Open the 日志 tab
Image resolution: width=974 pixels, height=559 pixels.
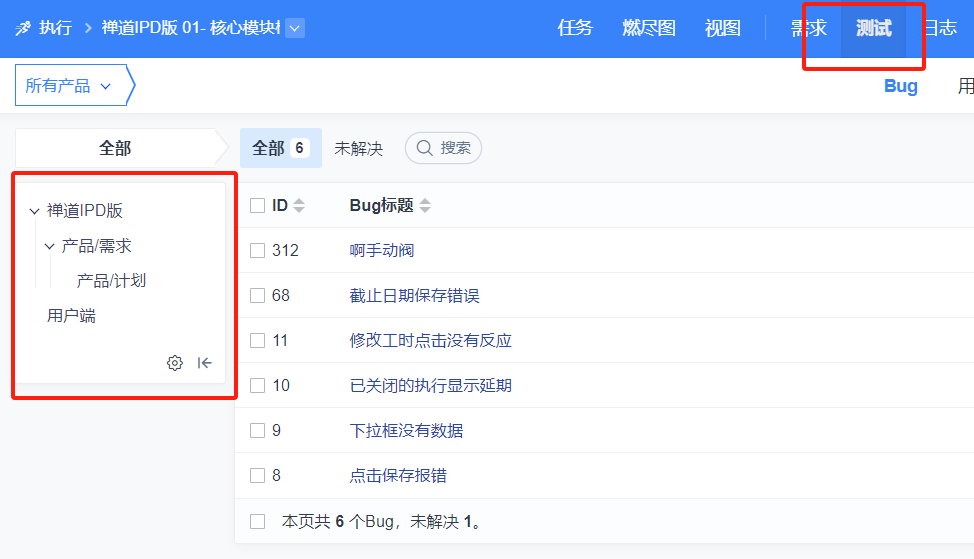tap(939, 28)
